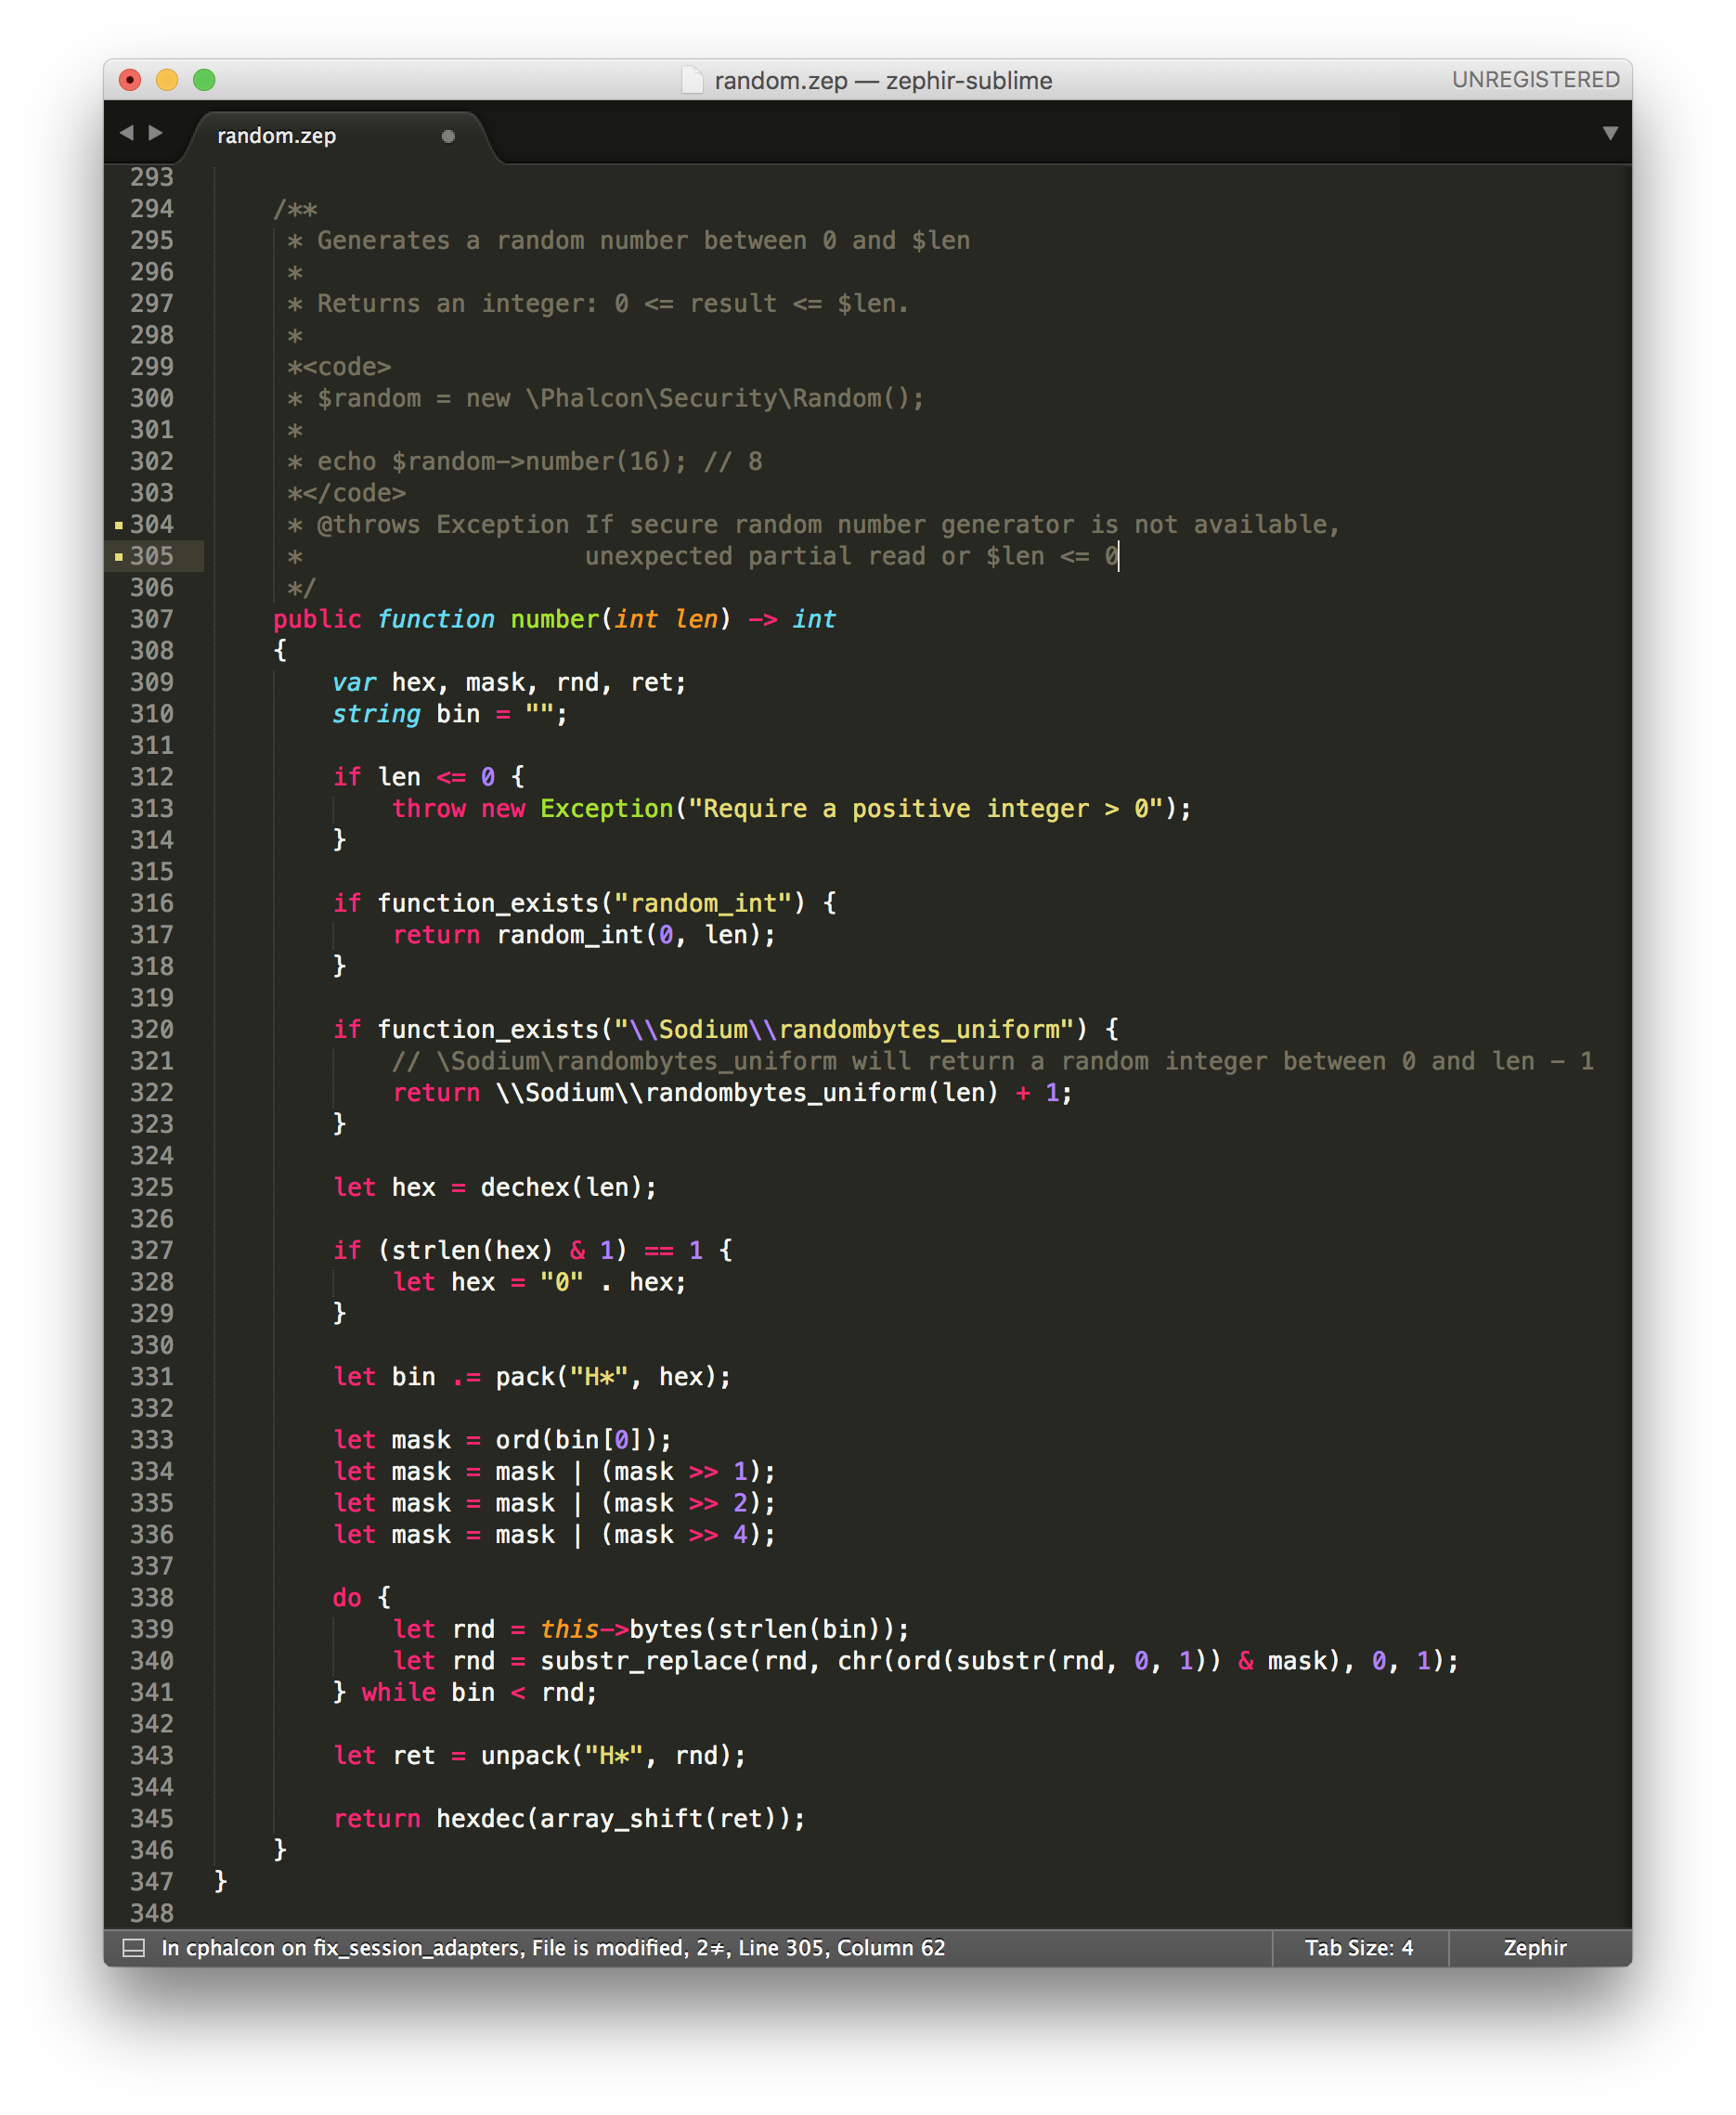Click the Sodium comment on line 321
Screen dimensions: 1736x2115
click(992, 1061)
